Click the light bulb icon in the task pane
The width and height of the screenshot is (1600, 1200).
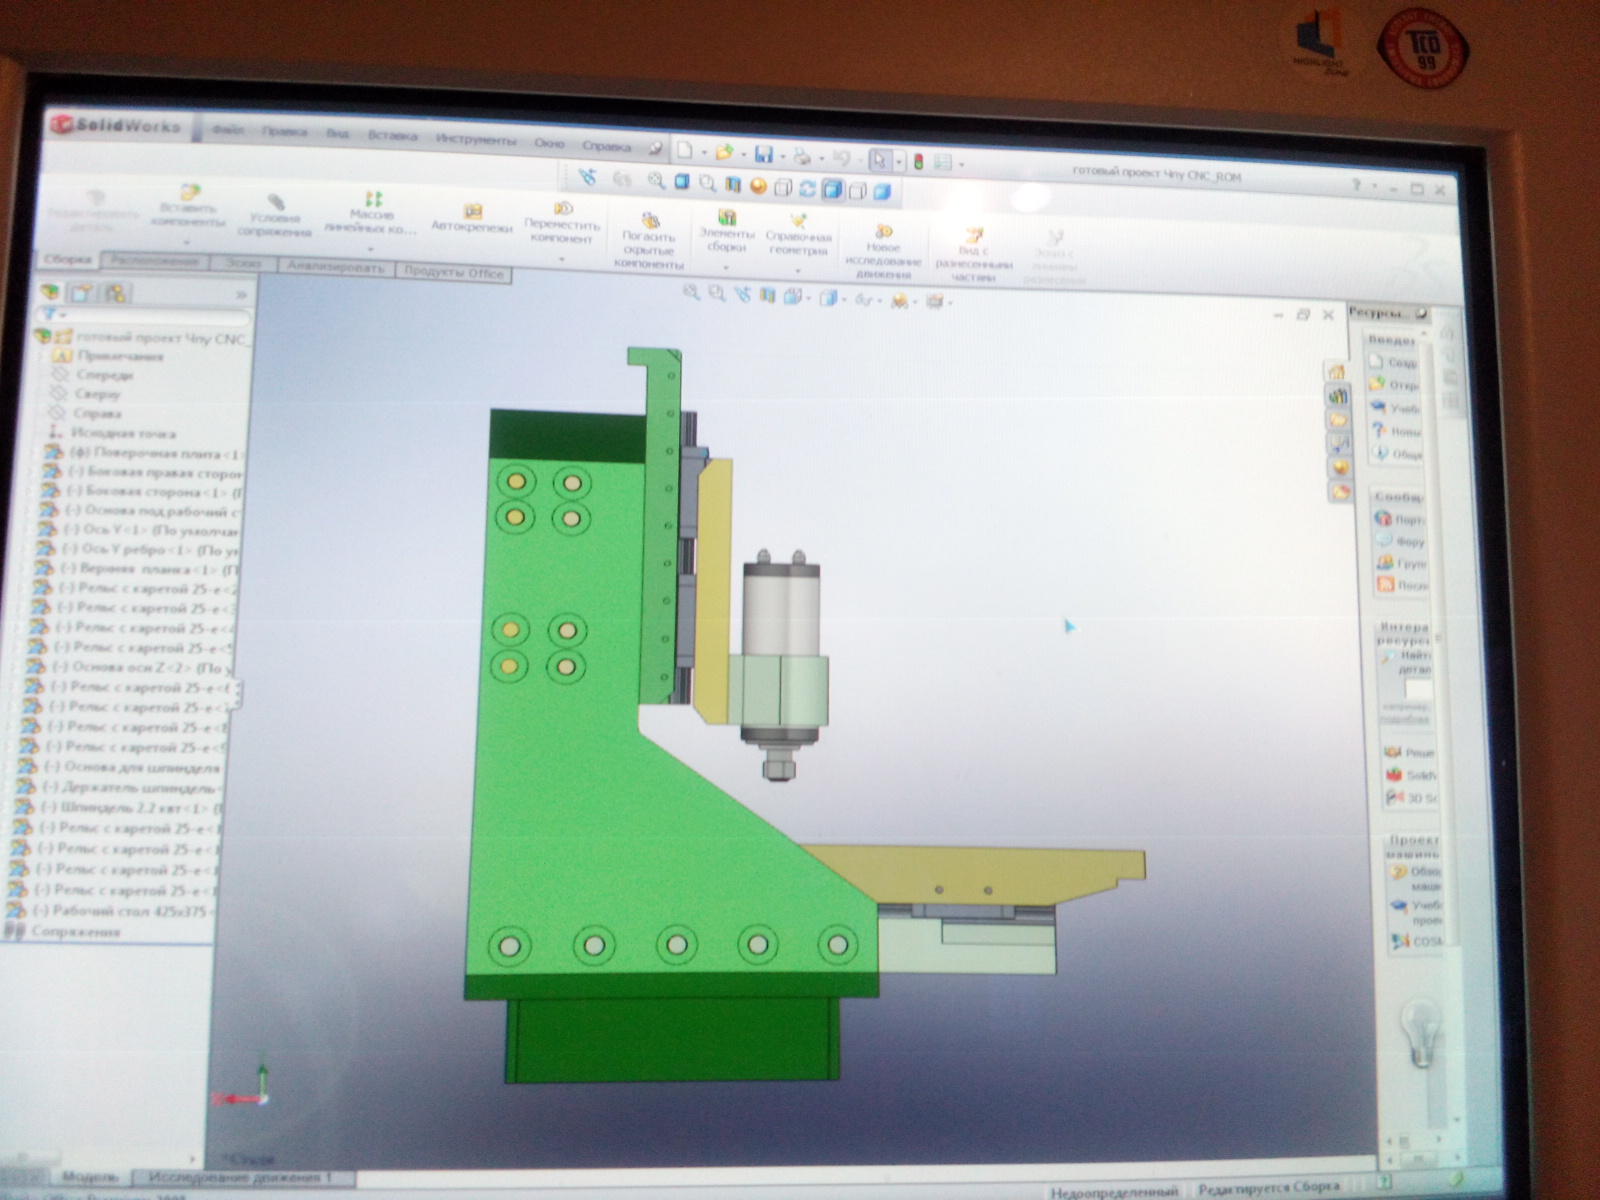[1421, 1033]
